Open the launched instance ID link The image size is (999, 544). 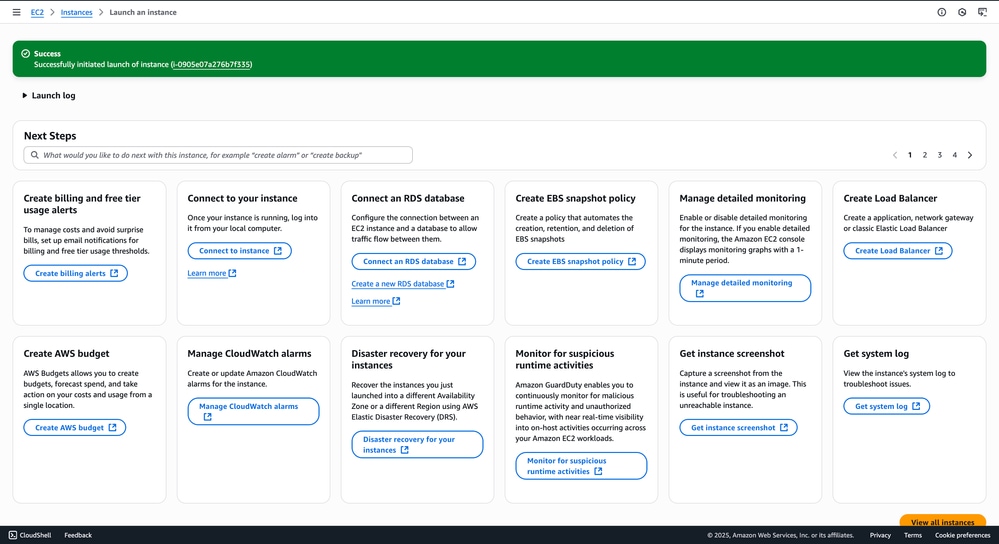tap(211, 65)
